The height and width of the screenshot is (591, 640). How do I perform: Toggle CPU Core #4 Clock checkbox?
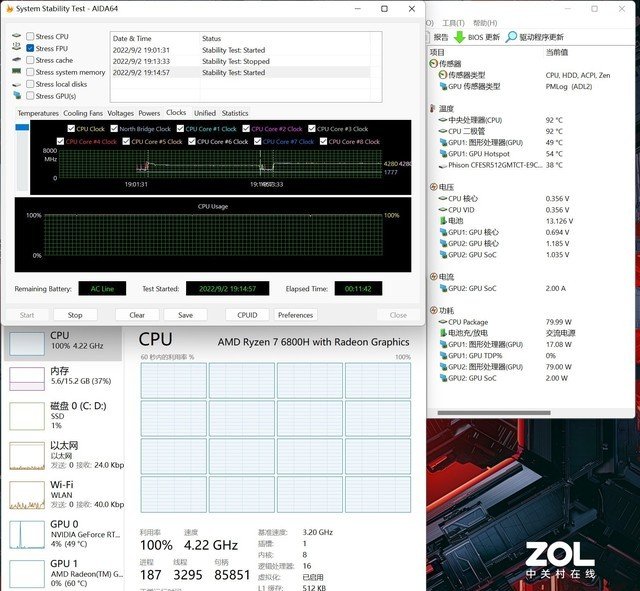[60, 141]
